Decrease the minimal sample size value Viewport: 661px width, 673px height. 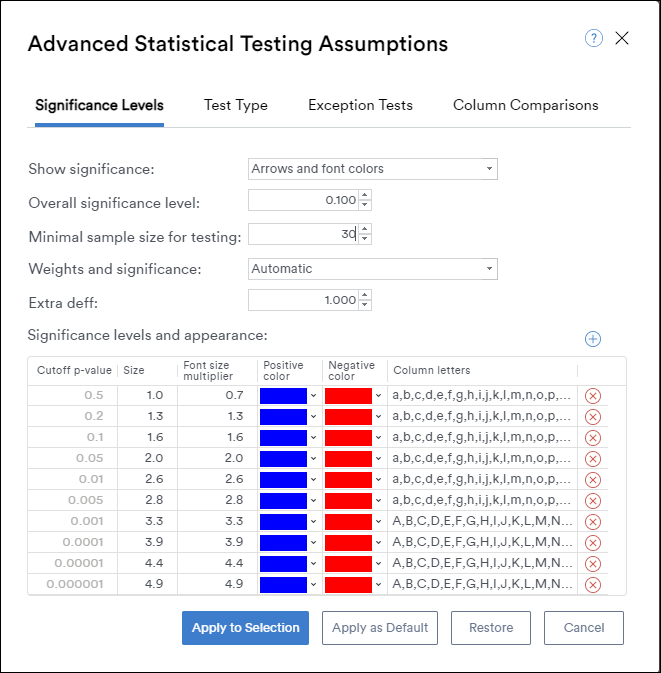[x=365, y=239]
